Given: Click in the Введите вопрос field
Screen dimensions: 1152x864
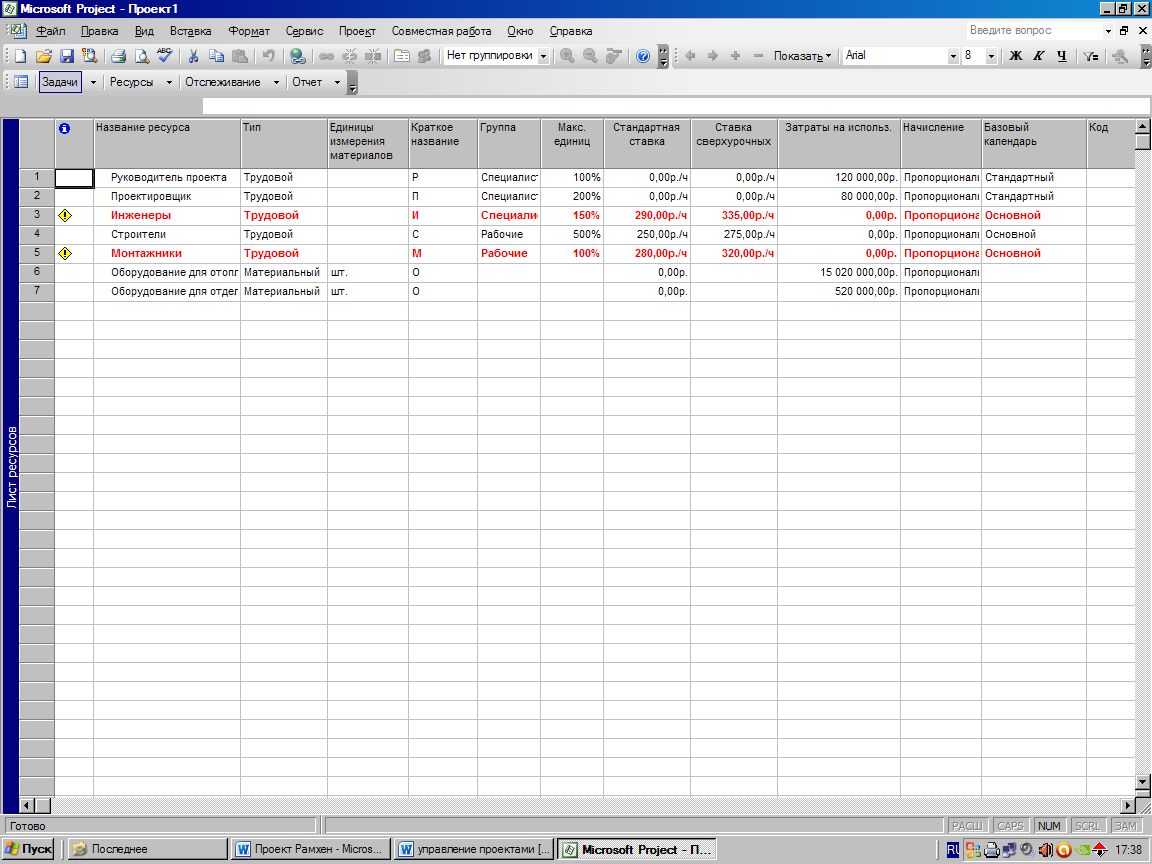Looking at the screenshot, I should 1034,31.
